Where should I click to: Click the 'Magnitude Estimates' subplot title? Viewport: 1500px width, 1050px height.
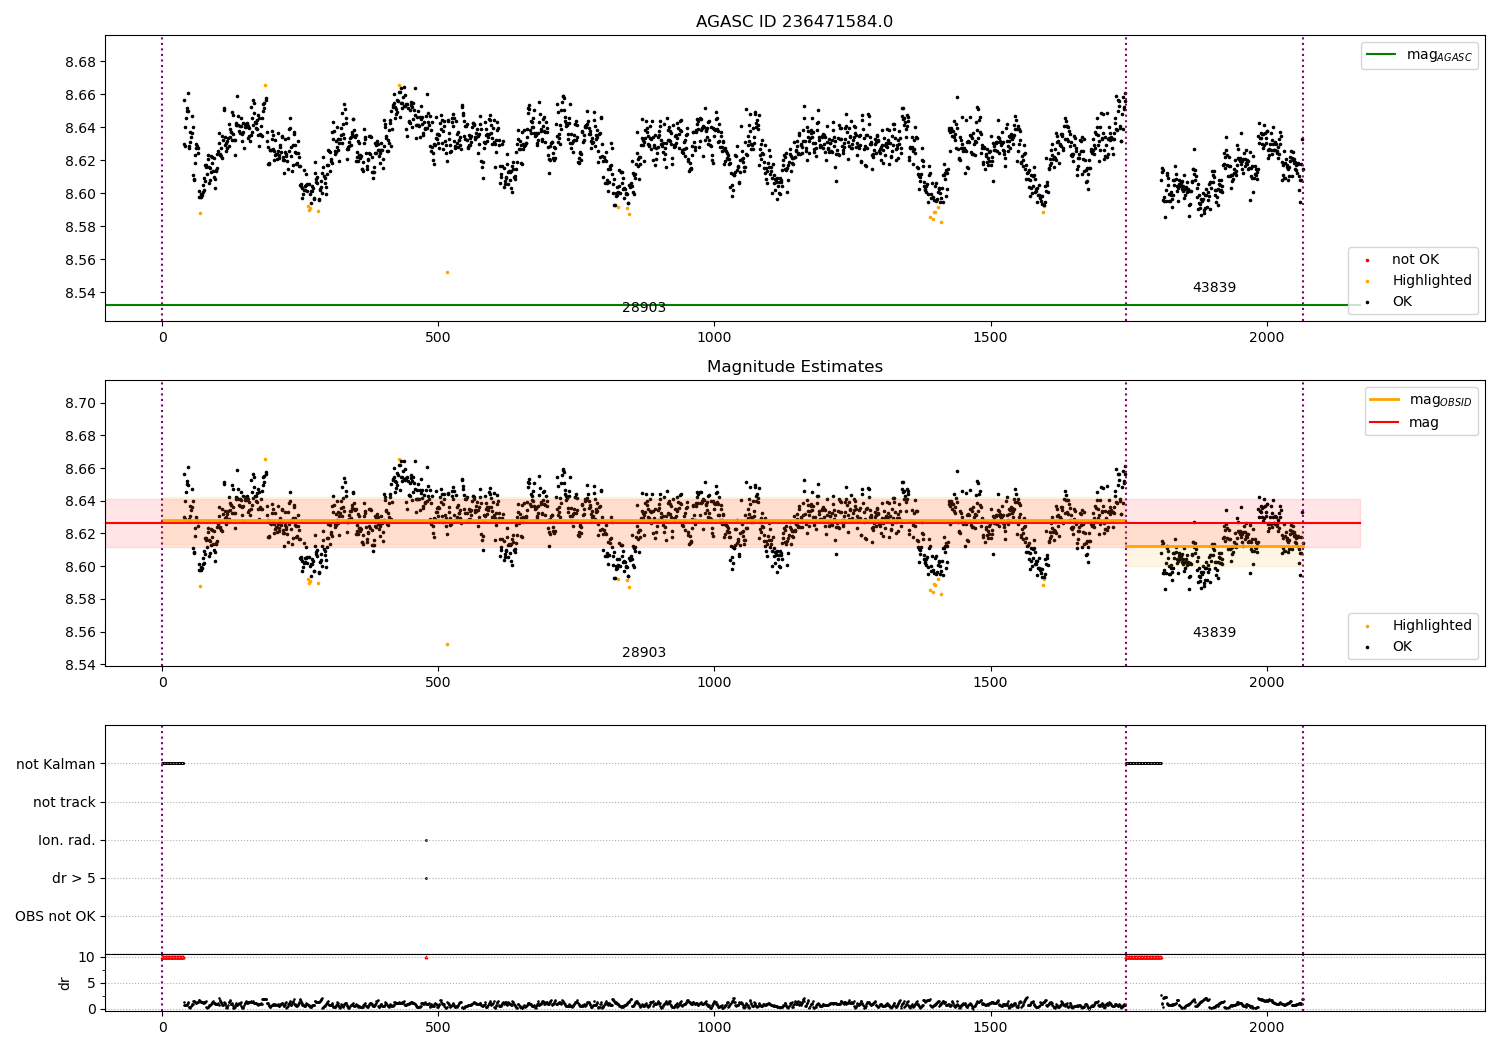794,367
